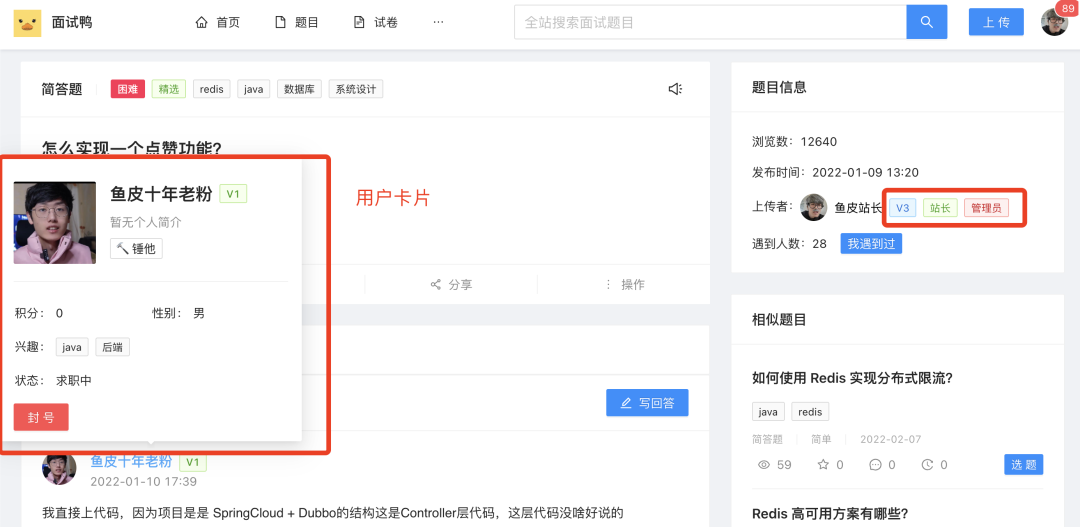Open the user avatar with the 89 badge
Viewport: 1080px width, 527px height.
pyautogui.click(x=1054, y=22)
